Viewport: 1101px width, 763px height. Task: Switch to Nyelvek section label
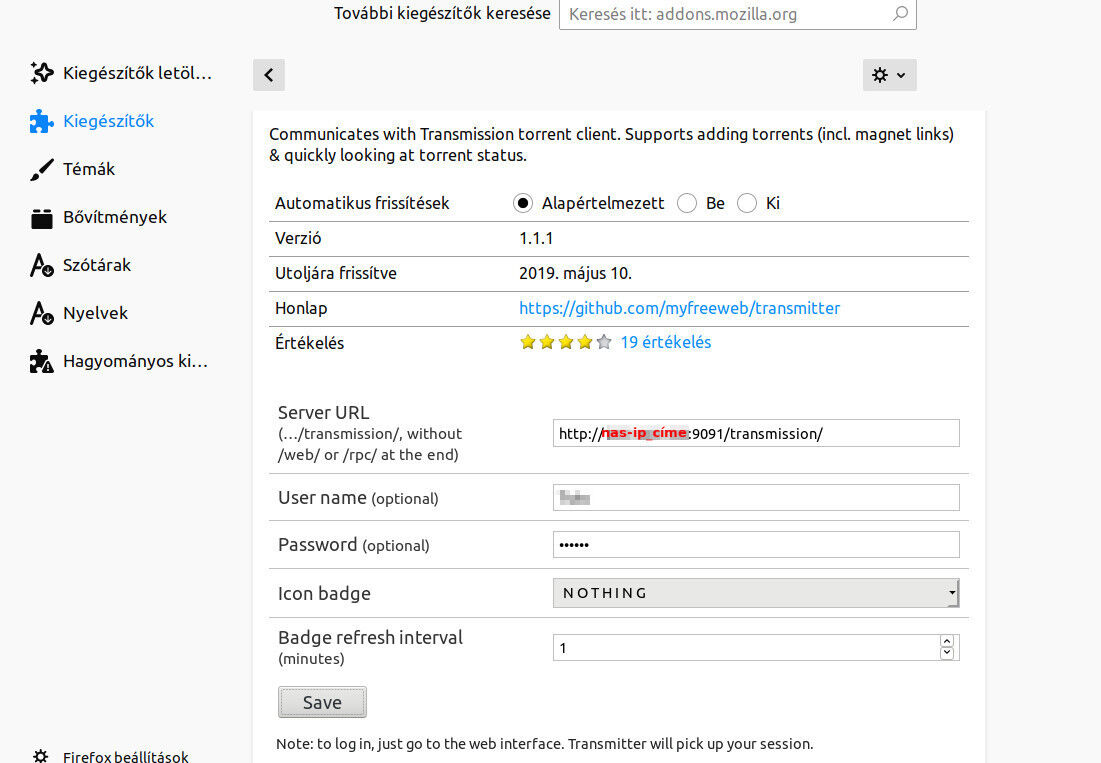coord(95,313)
